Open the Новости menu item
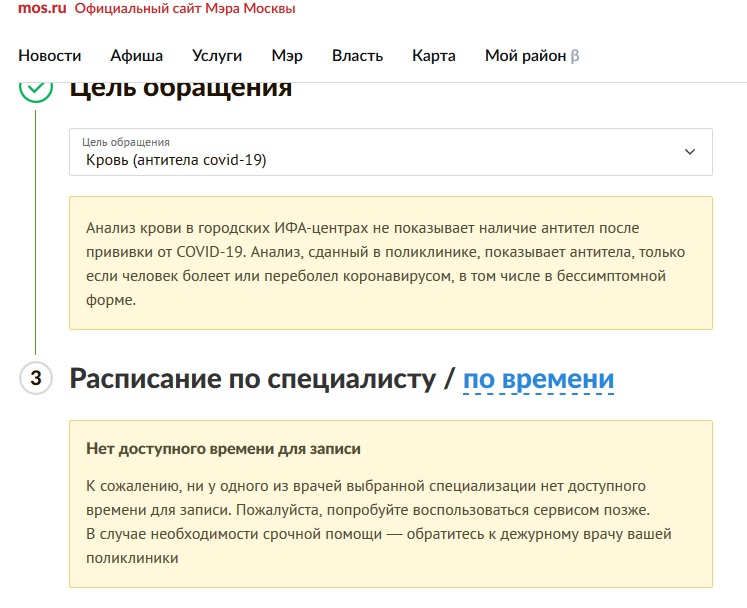This screenshot has height=608, width=747. [x=50, y=56]
